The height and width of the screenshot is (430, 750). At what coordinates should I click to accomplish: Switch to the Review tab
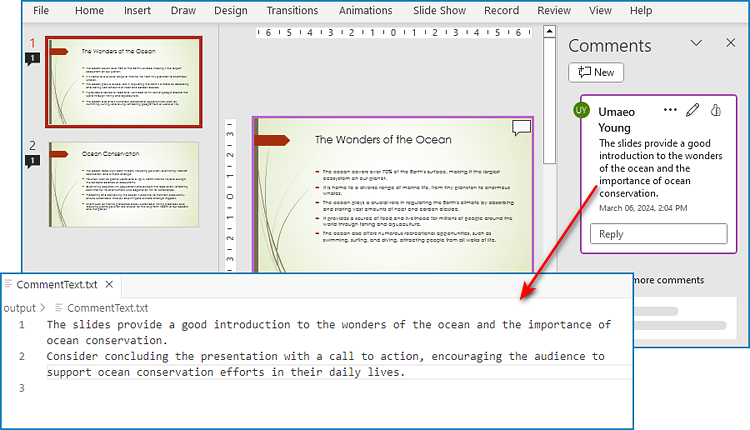coord(554,11)
